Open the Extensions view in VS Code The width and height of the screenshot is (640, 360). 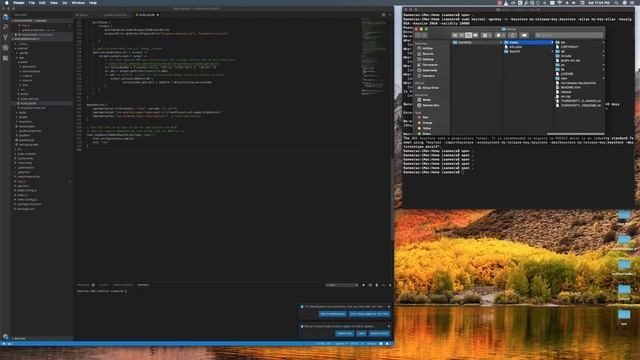[5, 58]
